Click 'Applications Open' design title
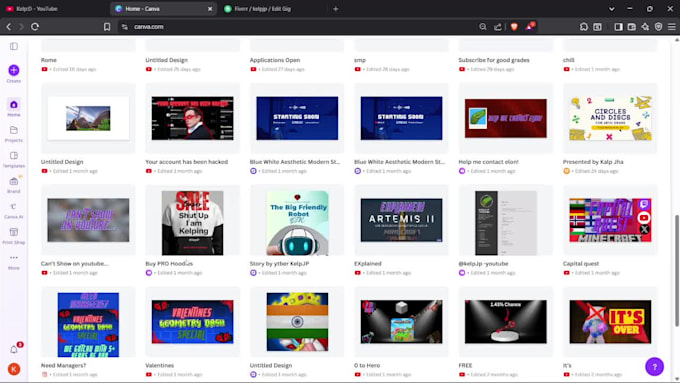Image resolution: width=680 pixels, height=383 pixels. 275,60
